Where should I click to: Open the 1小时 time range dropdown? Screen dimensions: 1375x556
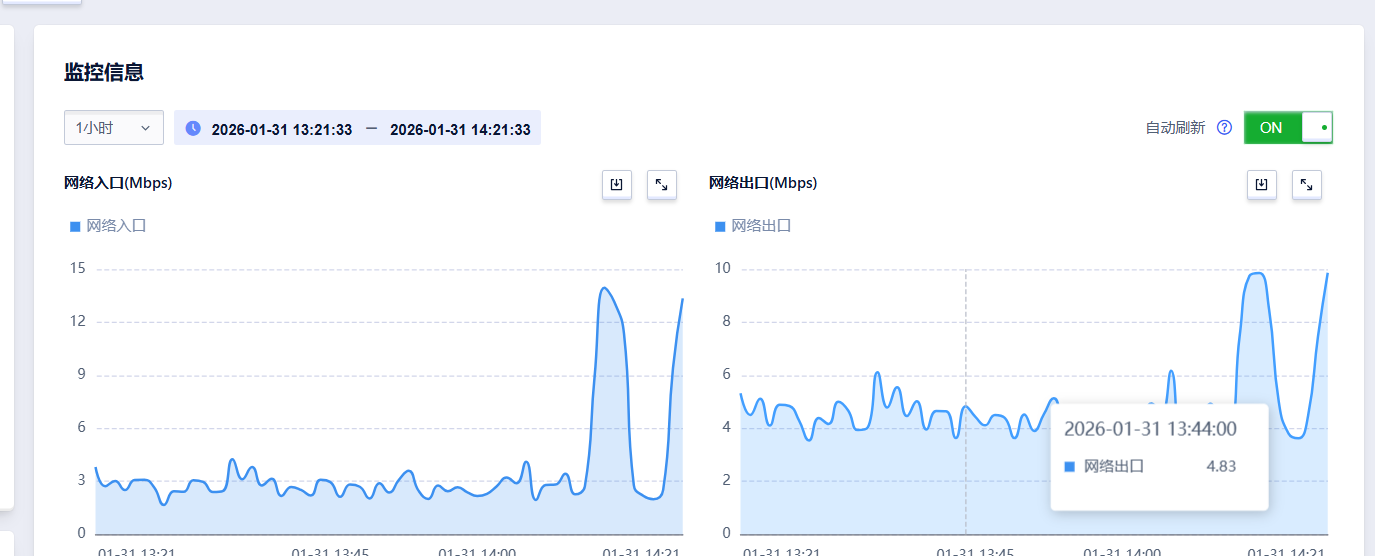[x=114, y=128]
